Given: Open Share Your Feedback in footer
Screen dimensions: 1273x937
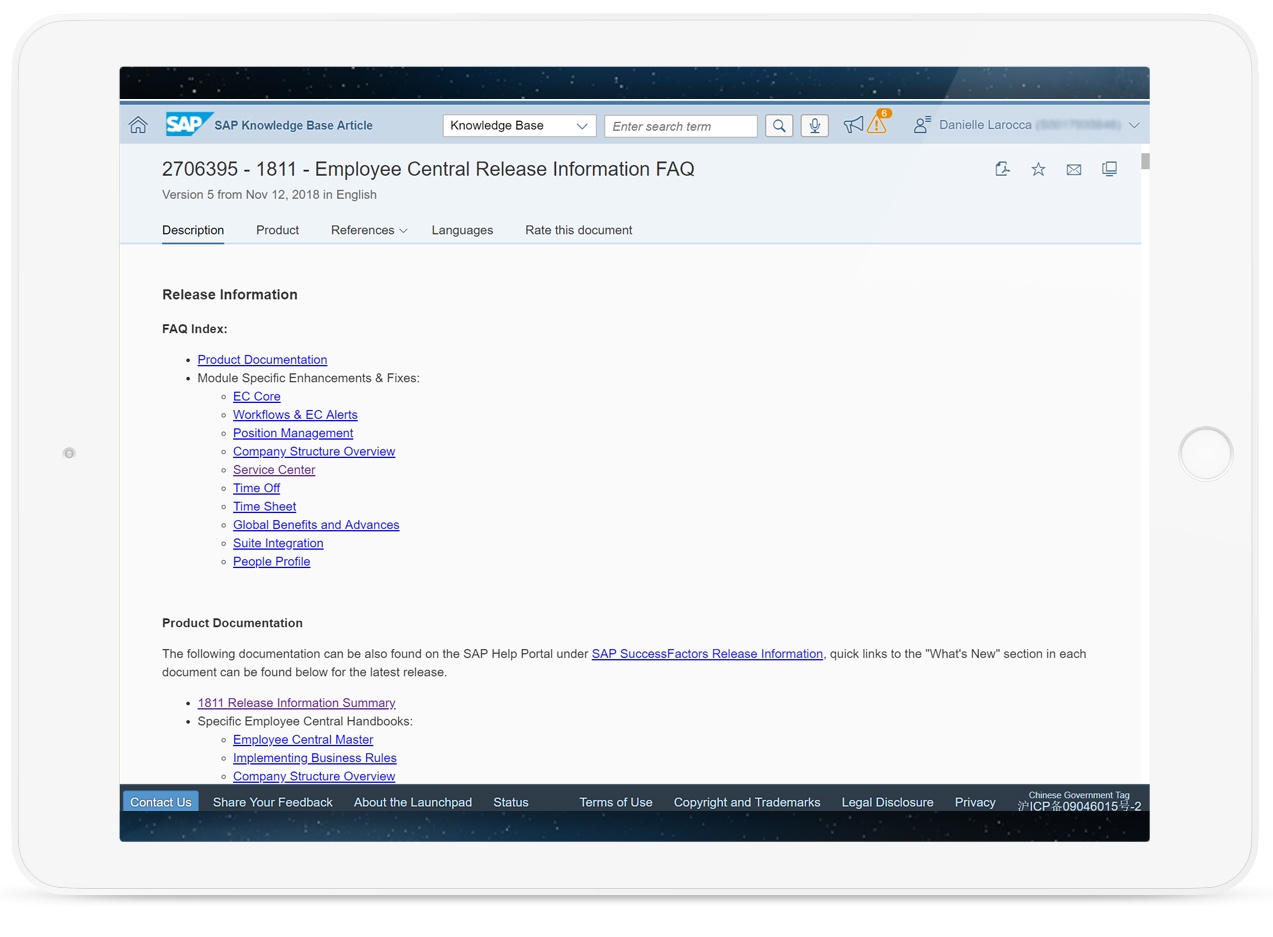Looking at the screenshot, I should pyautogui.click(x=272, y=802).
